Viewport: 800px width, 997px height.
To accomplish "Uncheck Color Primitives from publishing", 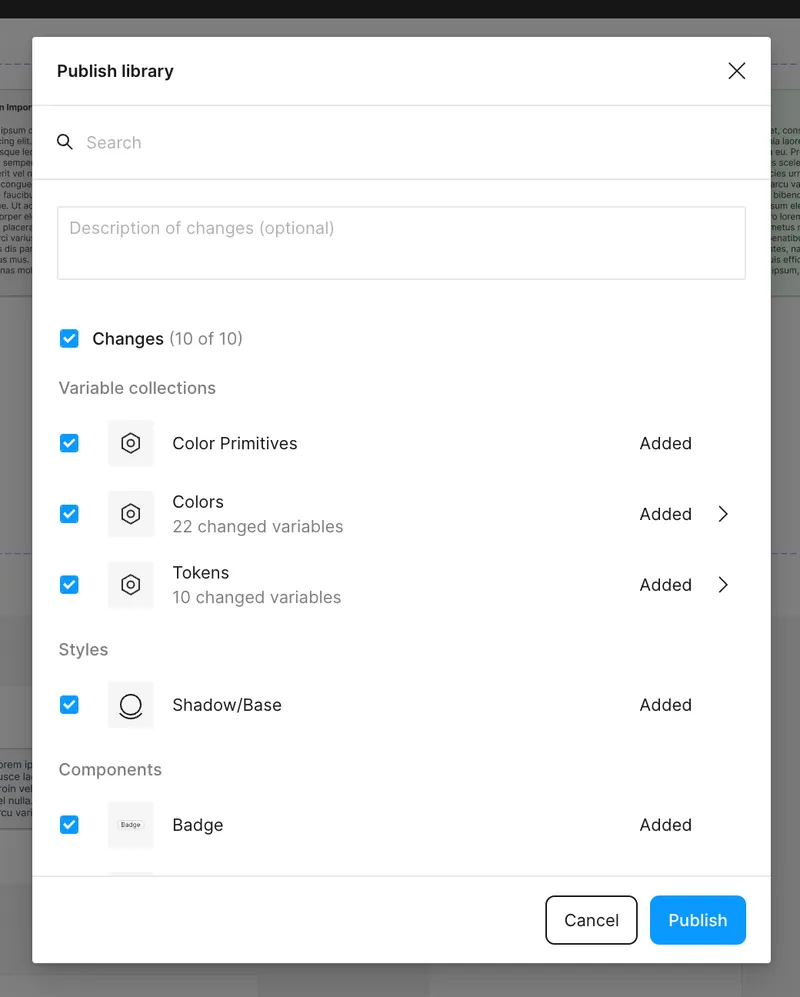I will pos(69,443).
